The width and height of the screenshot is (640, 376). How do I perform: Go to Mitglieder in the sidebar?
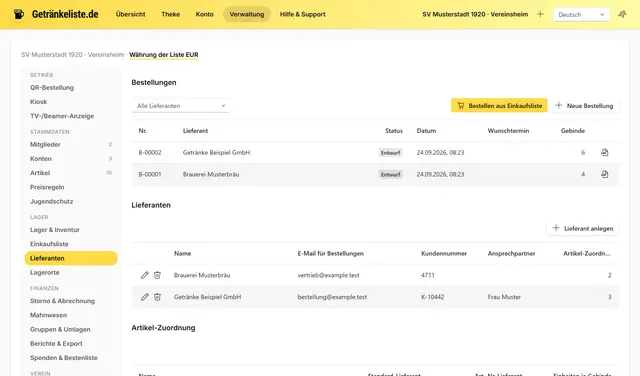45,145
